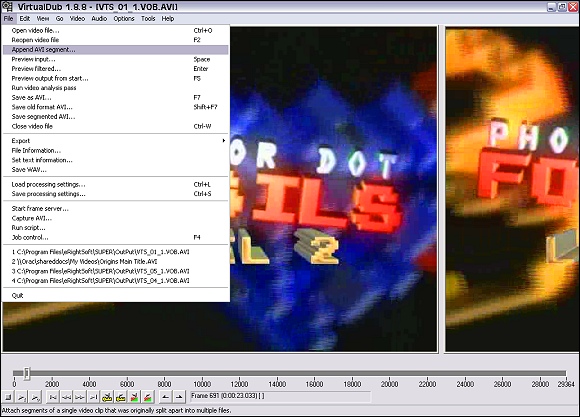Open the Video menu

tap(77, 19)
